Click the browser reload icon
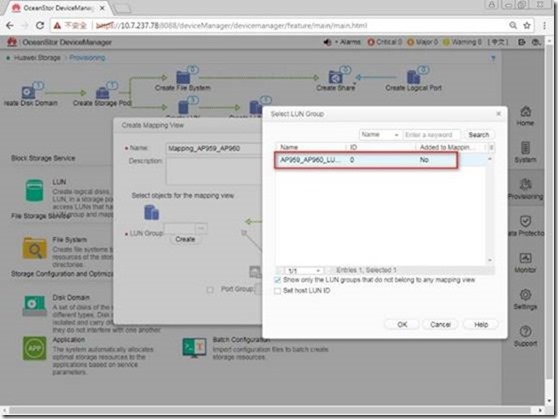This screenshot has height=419, width=558. click(x=40, y=25)
